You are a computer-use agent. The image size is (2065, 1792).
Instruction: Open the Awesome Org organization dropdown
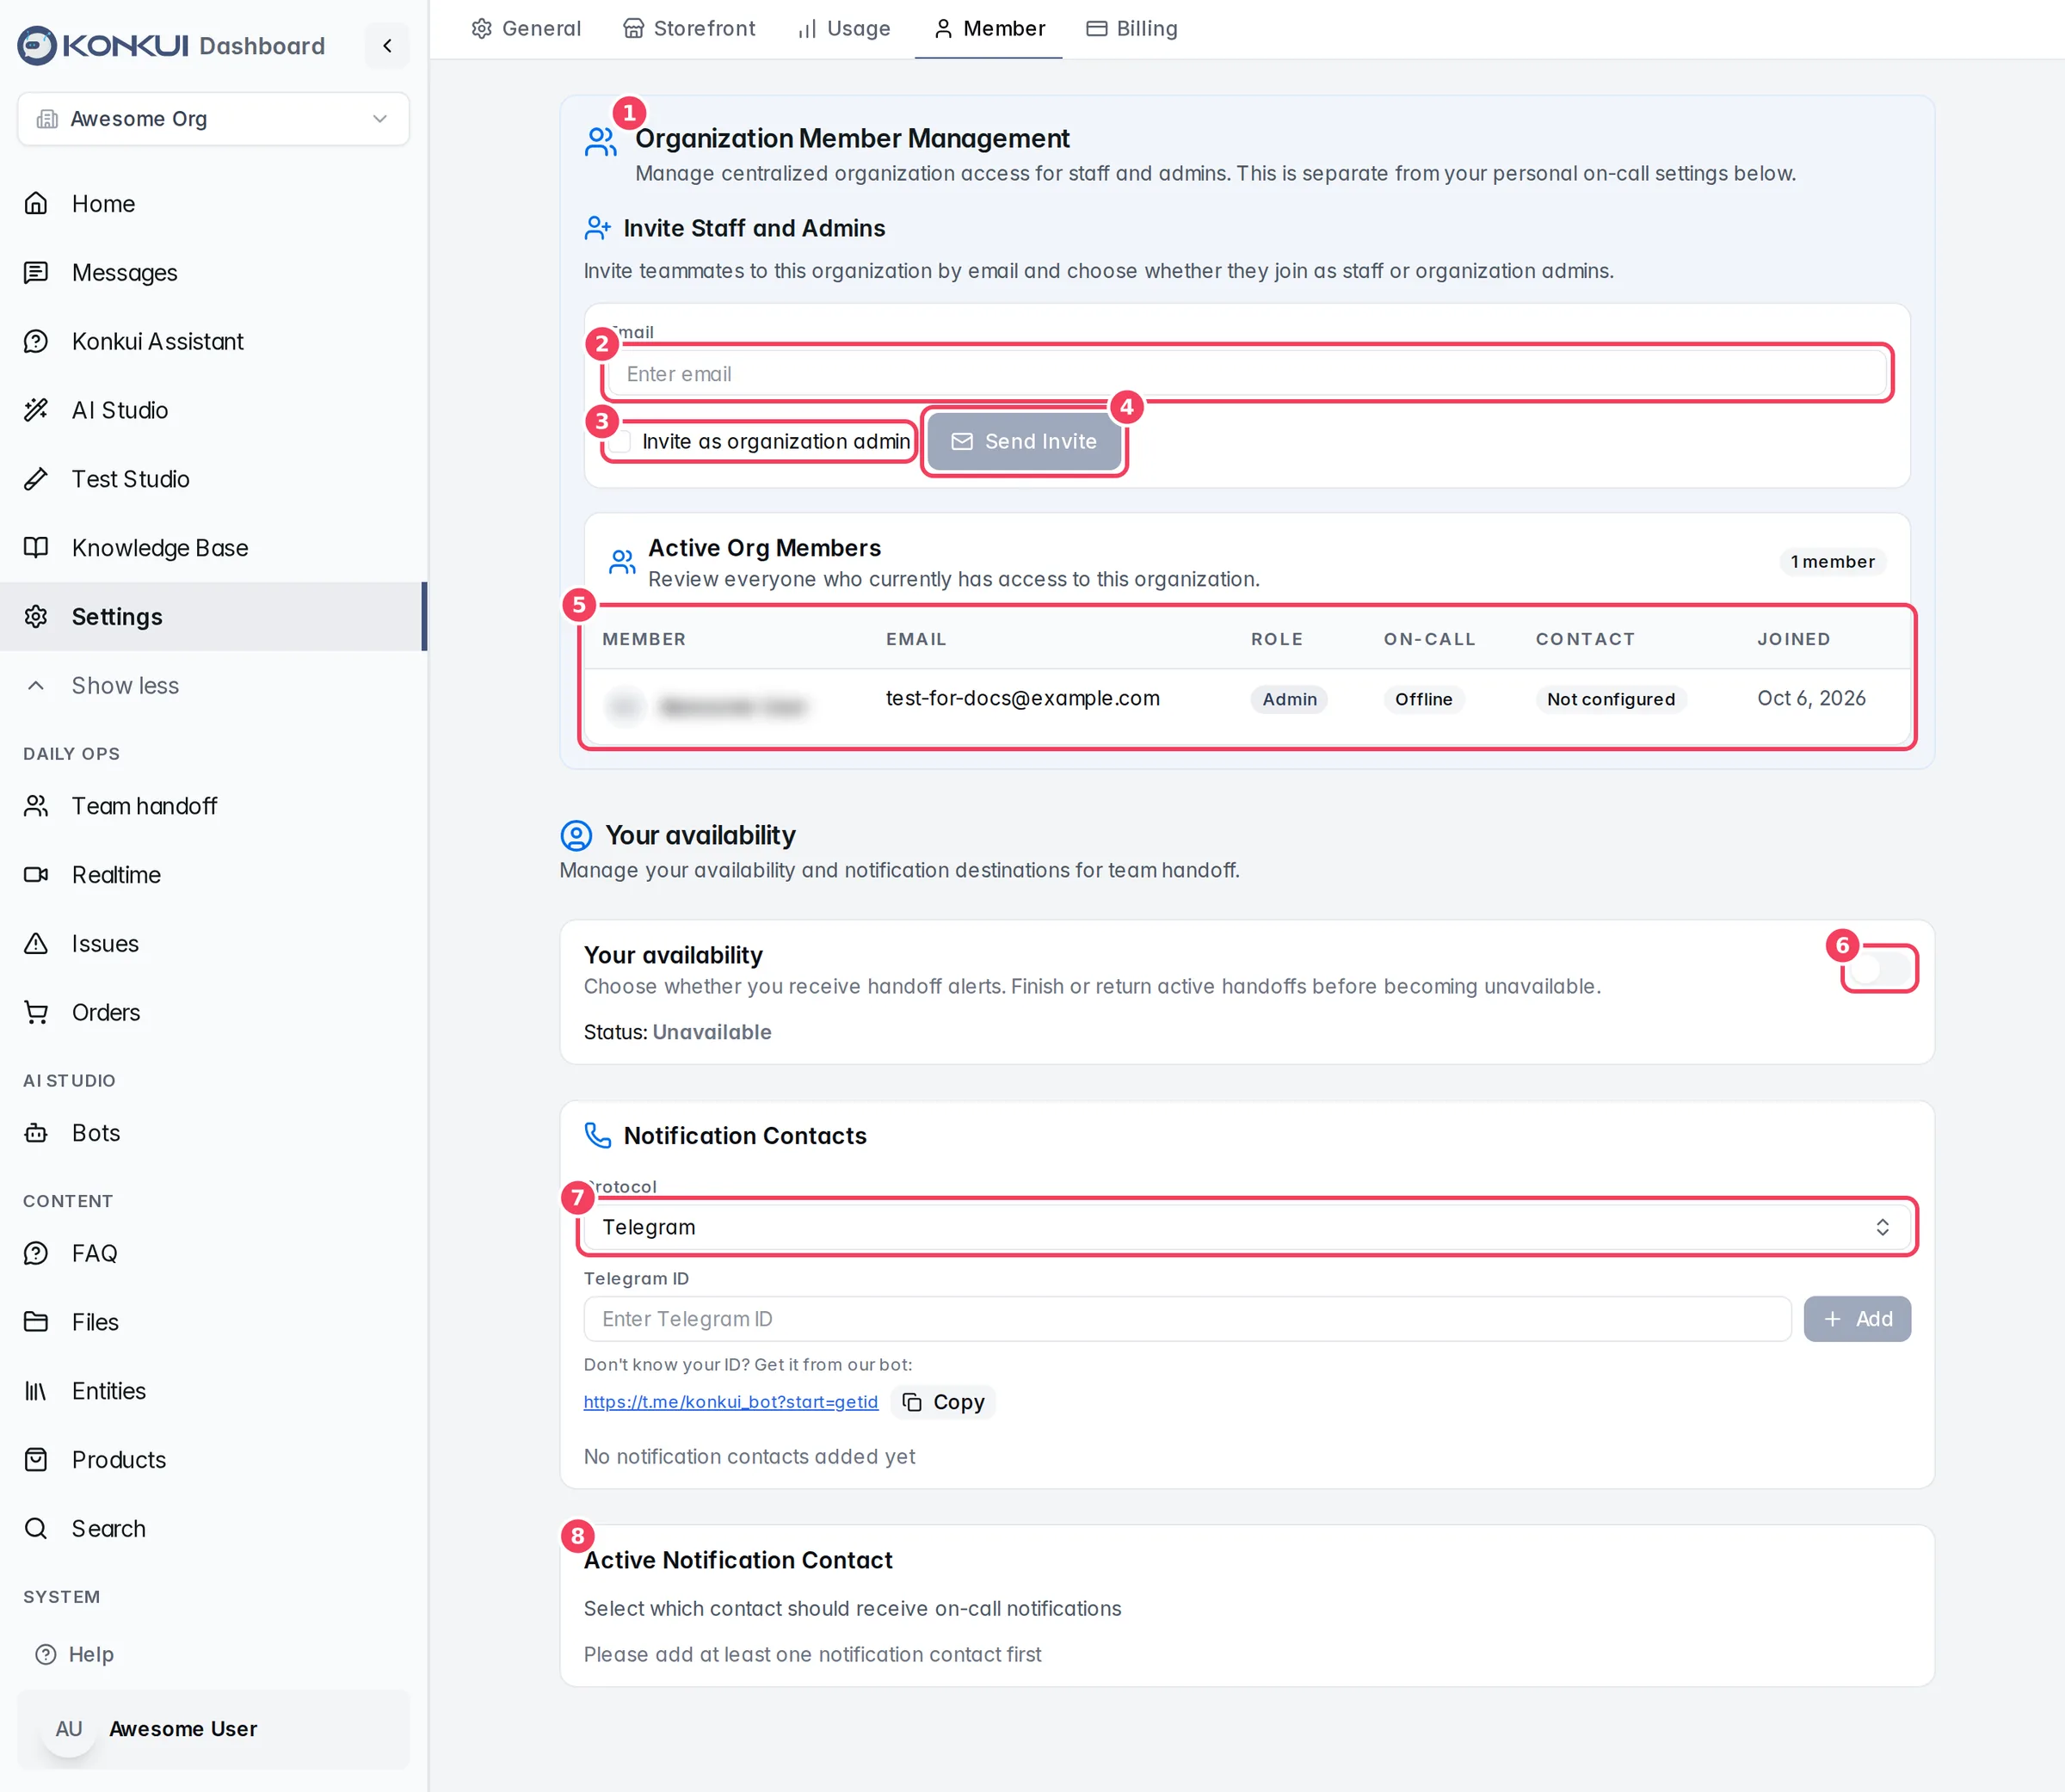(x=213, y=119)
